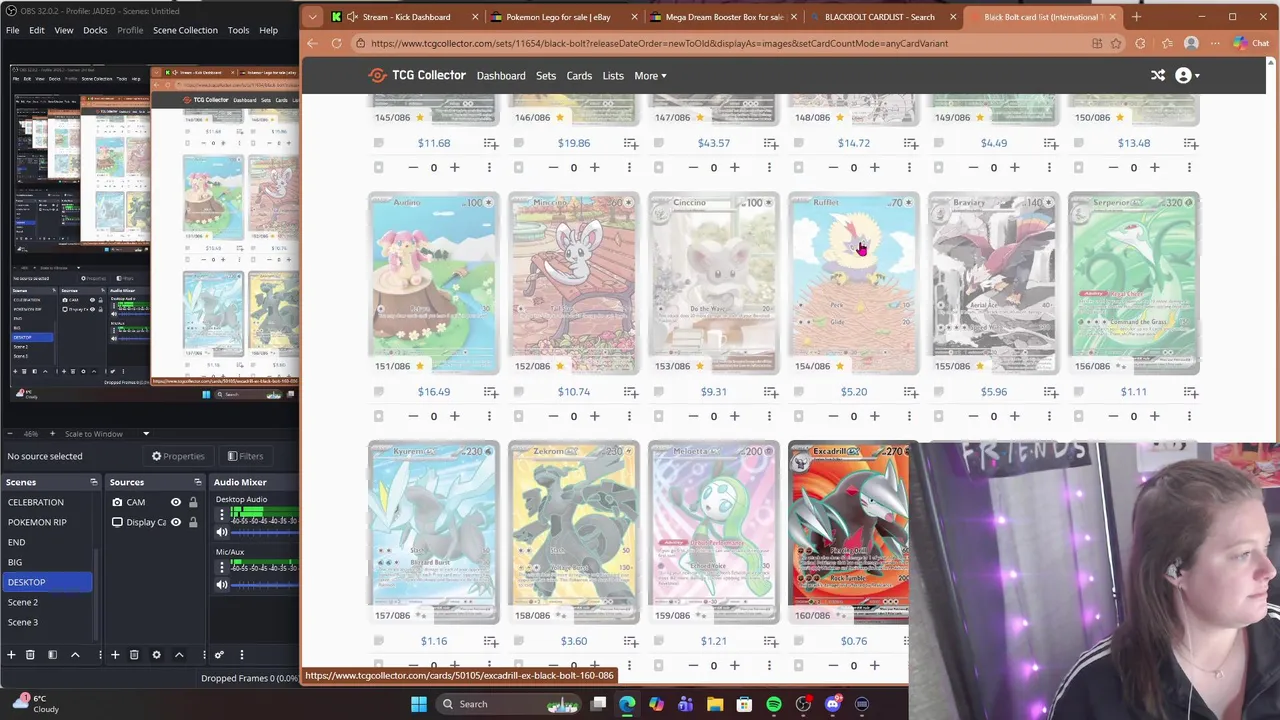Undock the Scenes panel

94,482
